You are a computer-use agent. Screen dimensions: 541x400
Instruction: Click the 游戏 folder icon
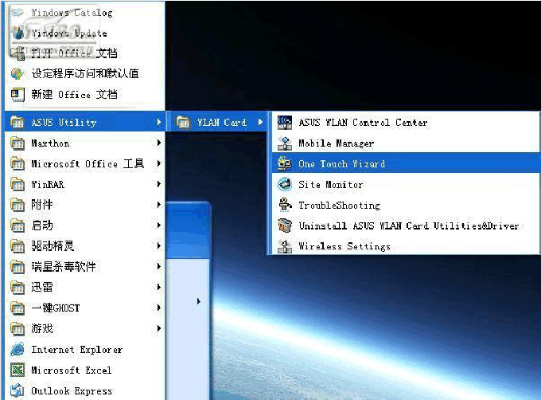coord(17,329)
